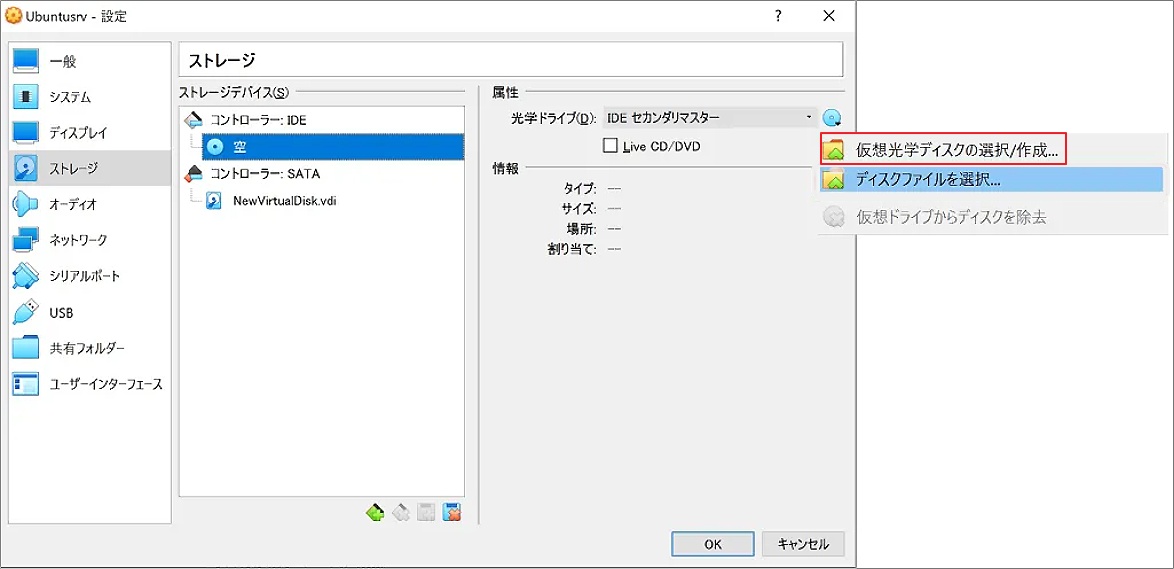Go to ネットワーク settings
The image size is (1174, 569).
click(x=90, y=240)
